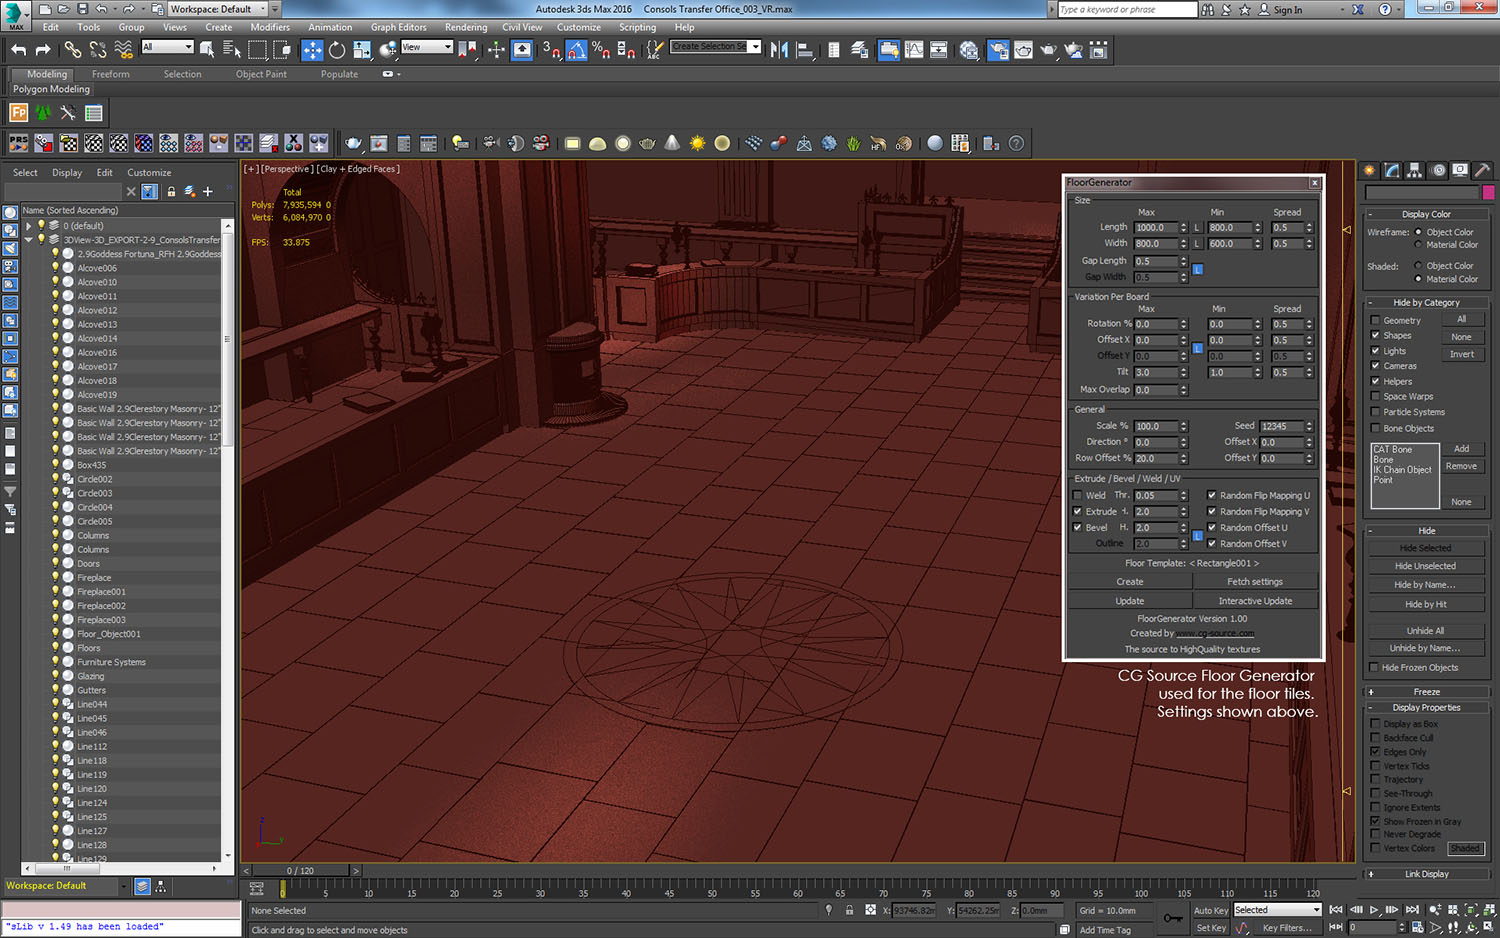
Task: Open the View reference coordinate dropdown
Action: [426, 48]
